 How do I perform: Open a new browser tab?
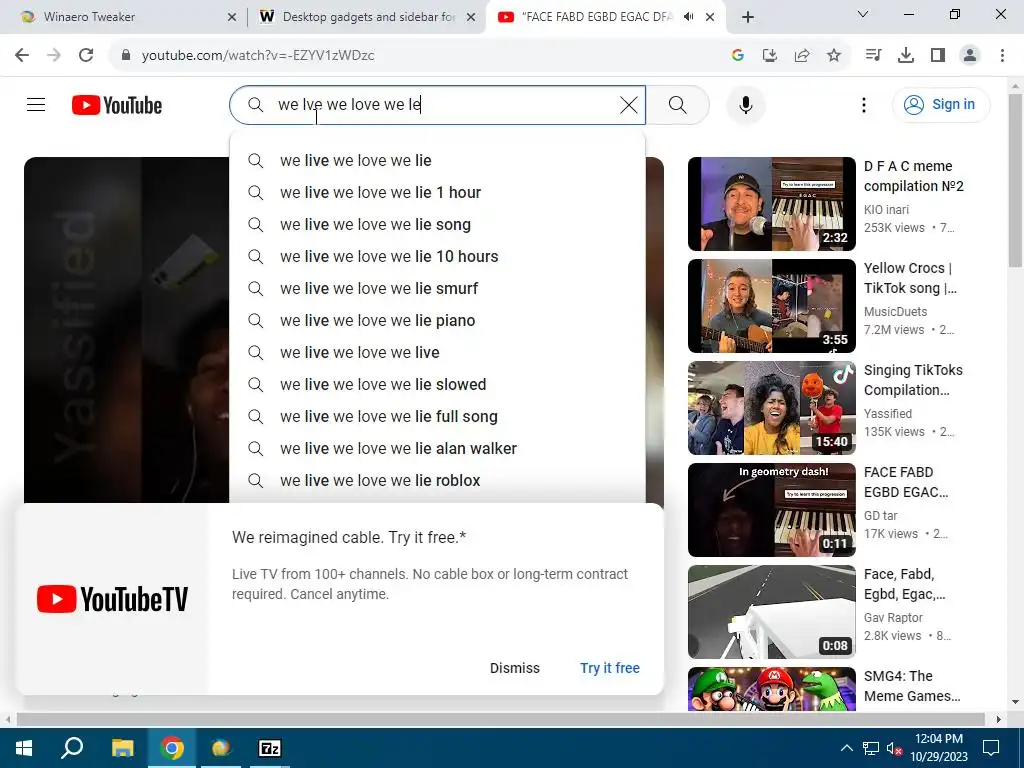tap(748, 17)
